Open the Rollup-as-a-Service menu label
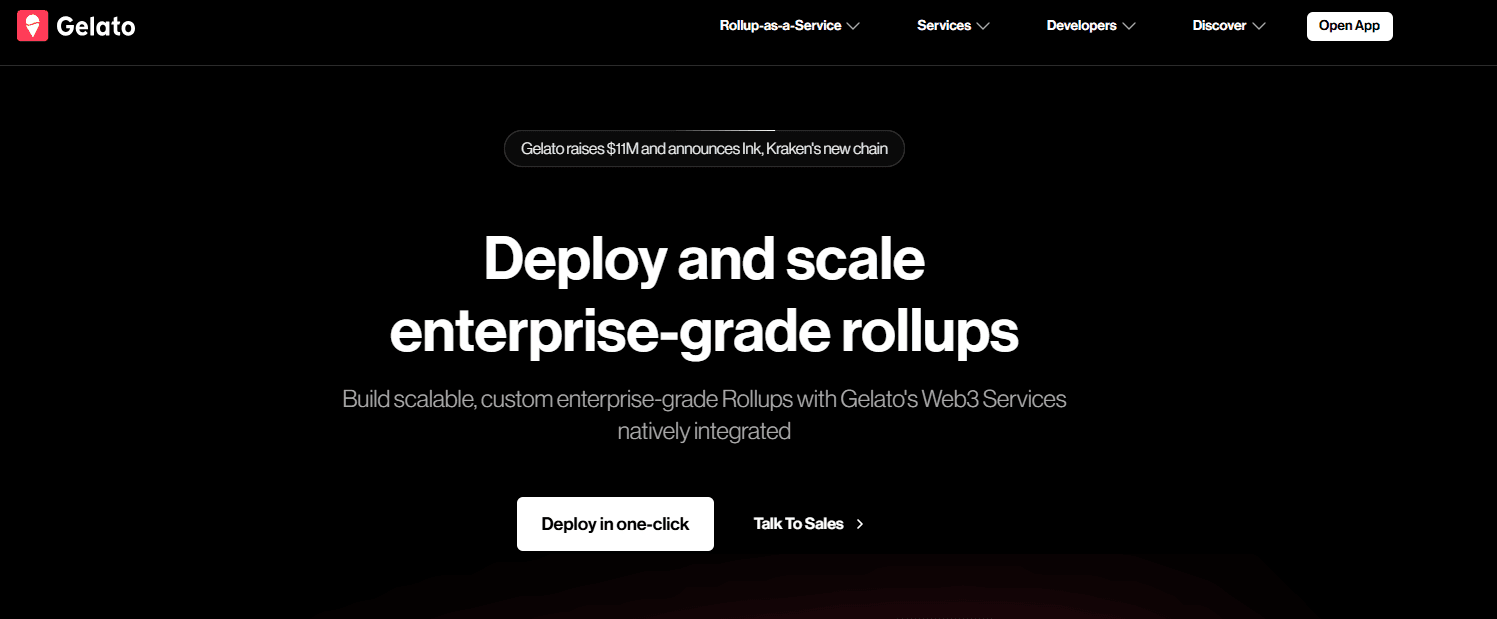 pyautogui.click(x=780, y=26)
